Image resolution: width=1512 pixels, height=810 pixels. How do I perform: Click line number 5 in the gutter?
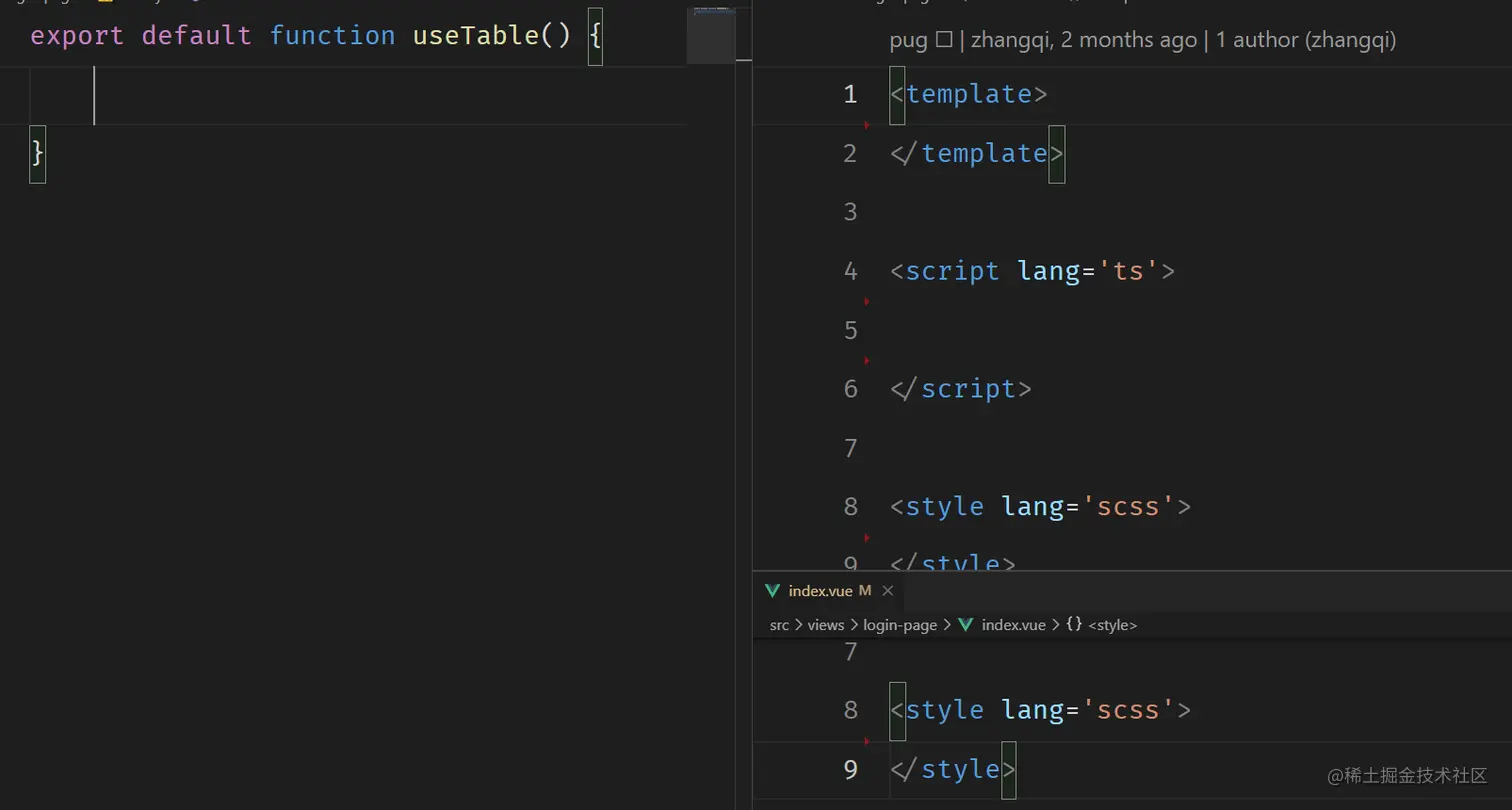(850, 330)
